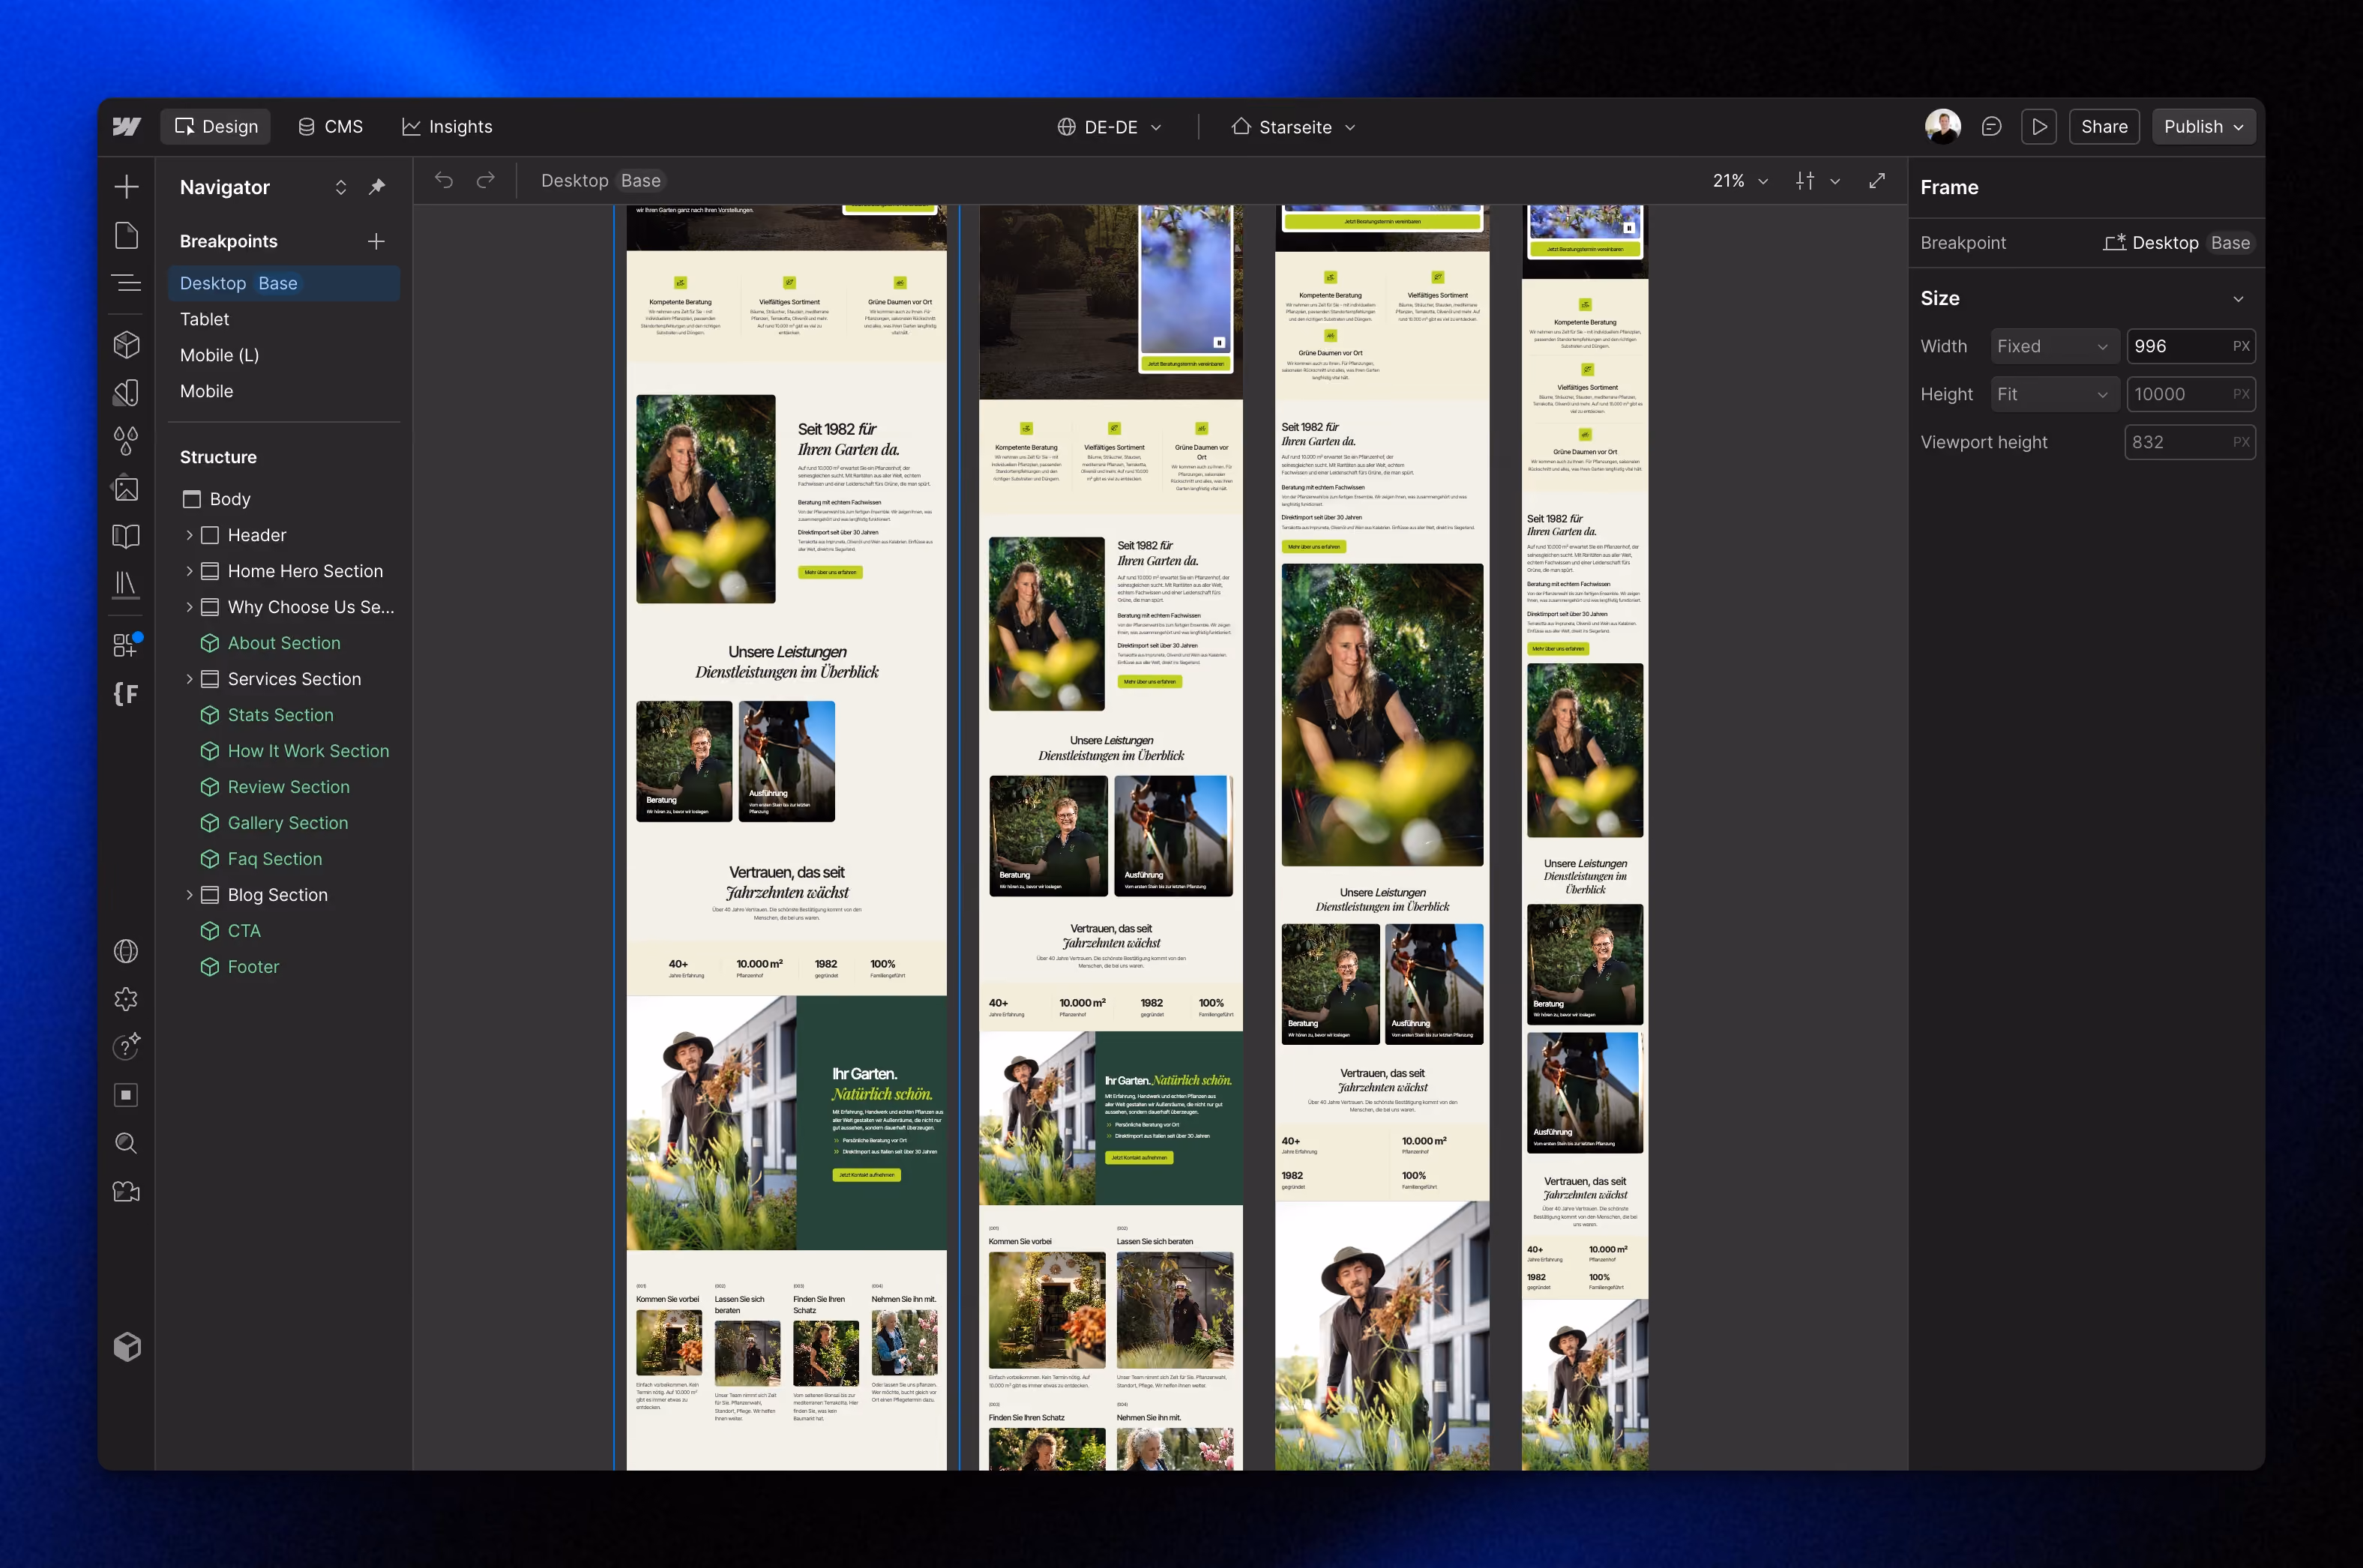Open the Assets image icon
Screen dimensions: 2363x1568
pyautogui.click(x=126, y=488)
